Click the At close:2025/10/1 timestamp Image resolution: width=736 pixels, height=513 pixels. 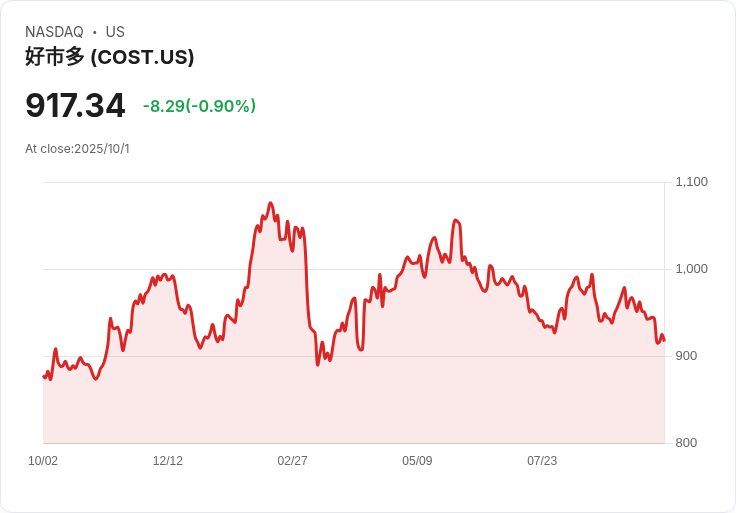click(x=77, y=149)
